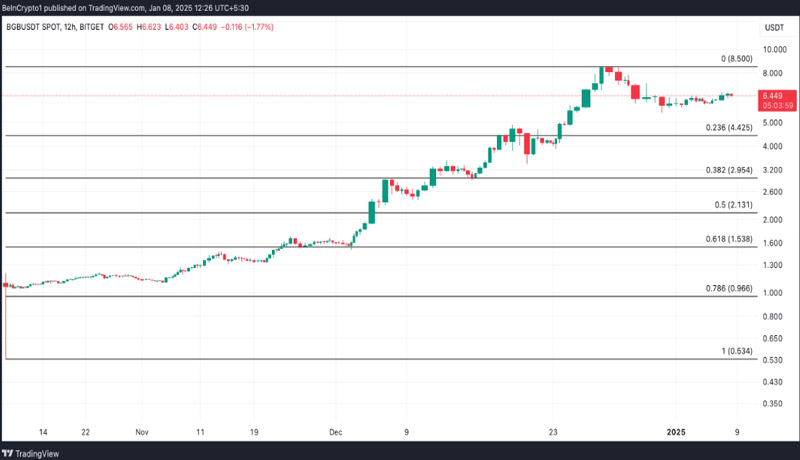Click the 0.800 price axis label
The image size is (800, 460).
tap(772, 317)
